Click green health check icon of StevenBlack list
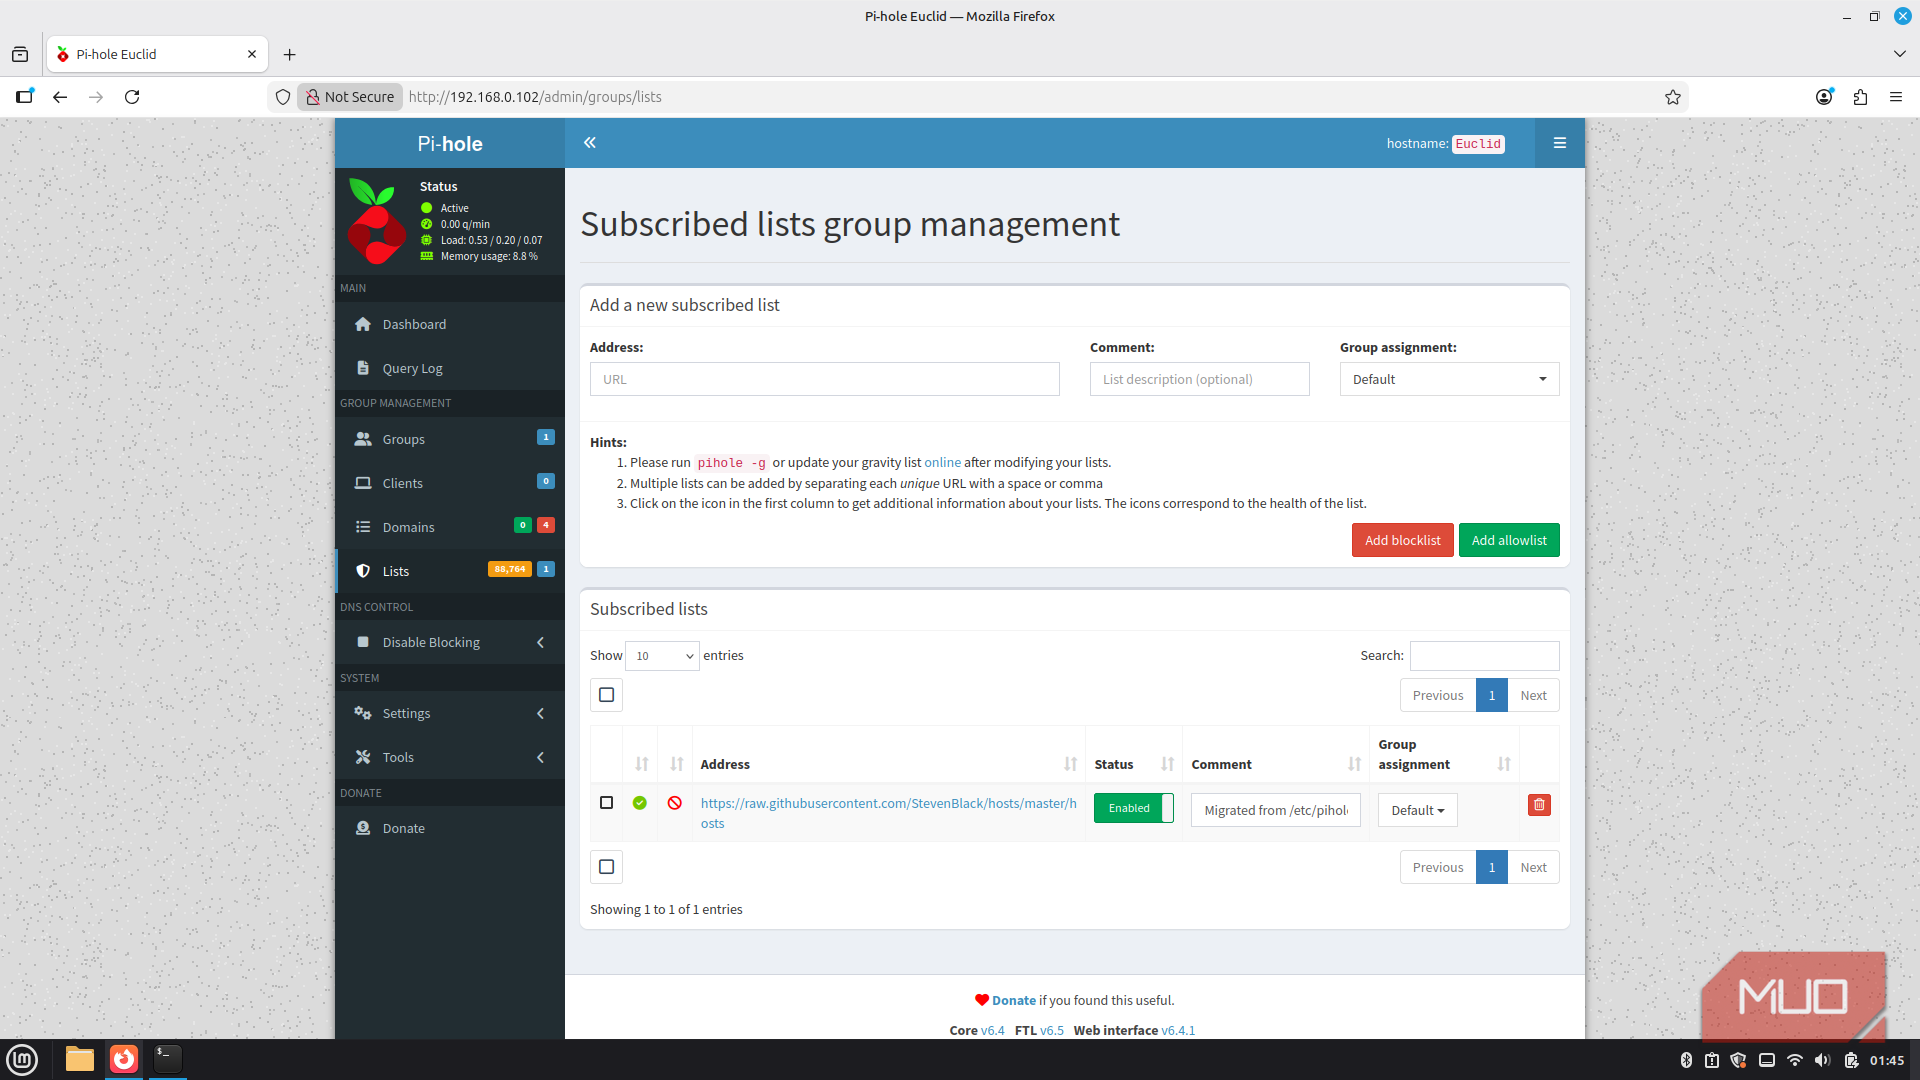Viewport: 1920px width, 1080px height. 640,803
